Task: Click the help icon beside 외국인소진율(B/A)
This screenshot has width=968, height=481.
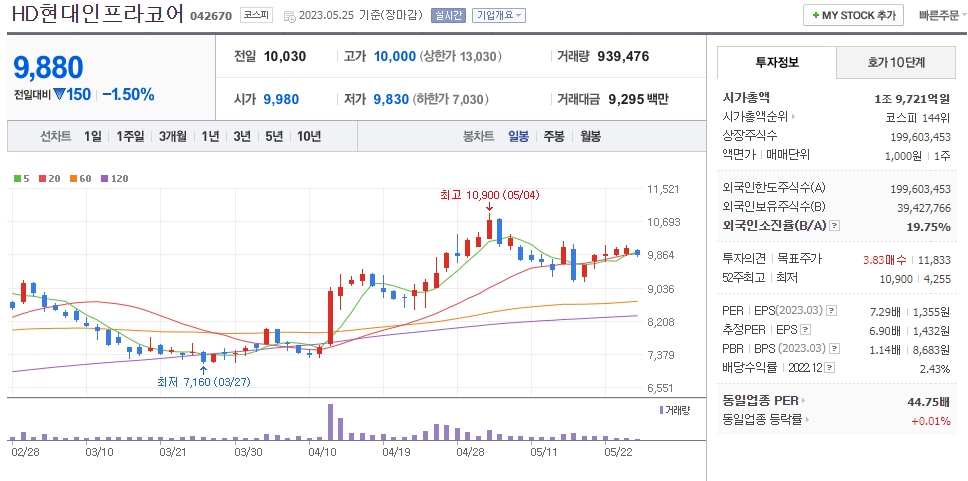Action: pos(834,226)
